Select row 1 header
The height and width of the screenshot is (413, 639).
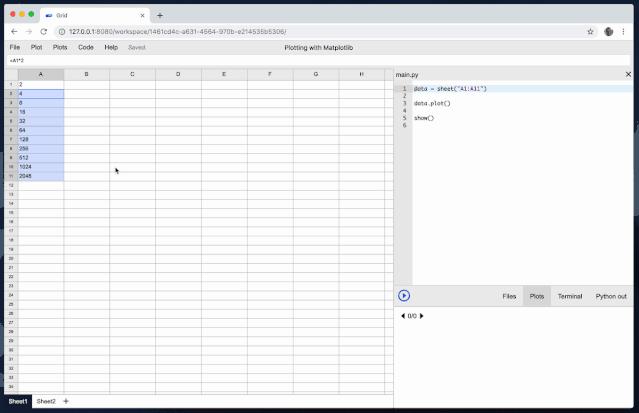point(11,84)
